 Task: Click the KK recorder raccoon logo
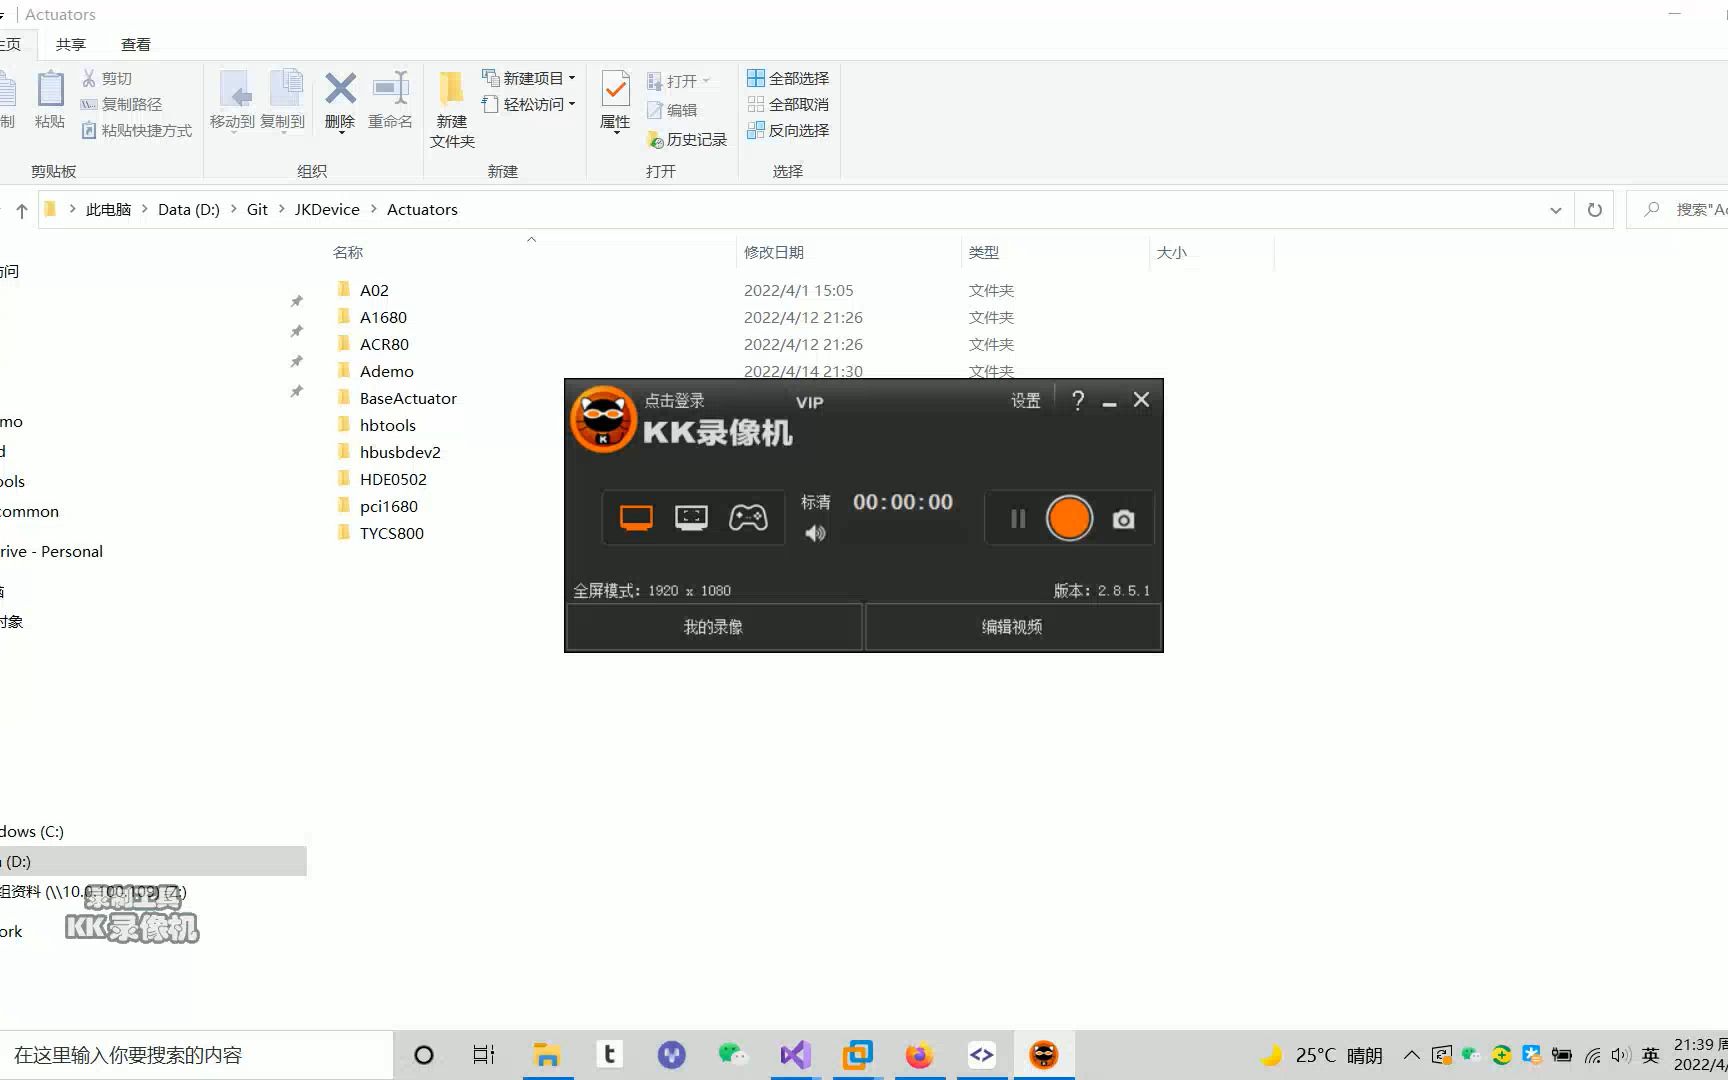(604, 419)
